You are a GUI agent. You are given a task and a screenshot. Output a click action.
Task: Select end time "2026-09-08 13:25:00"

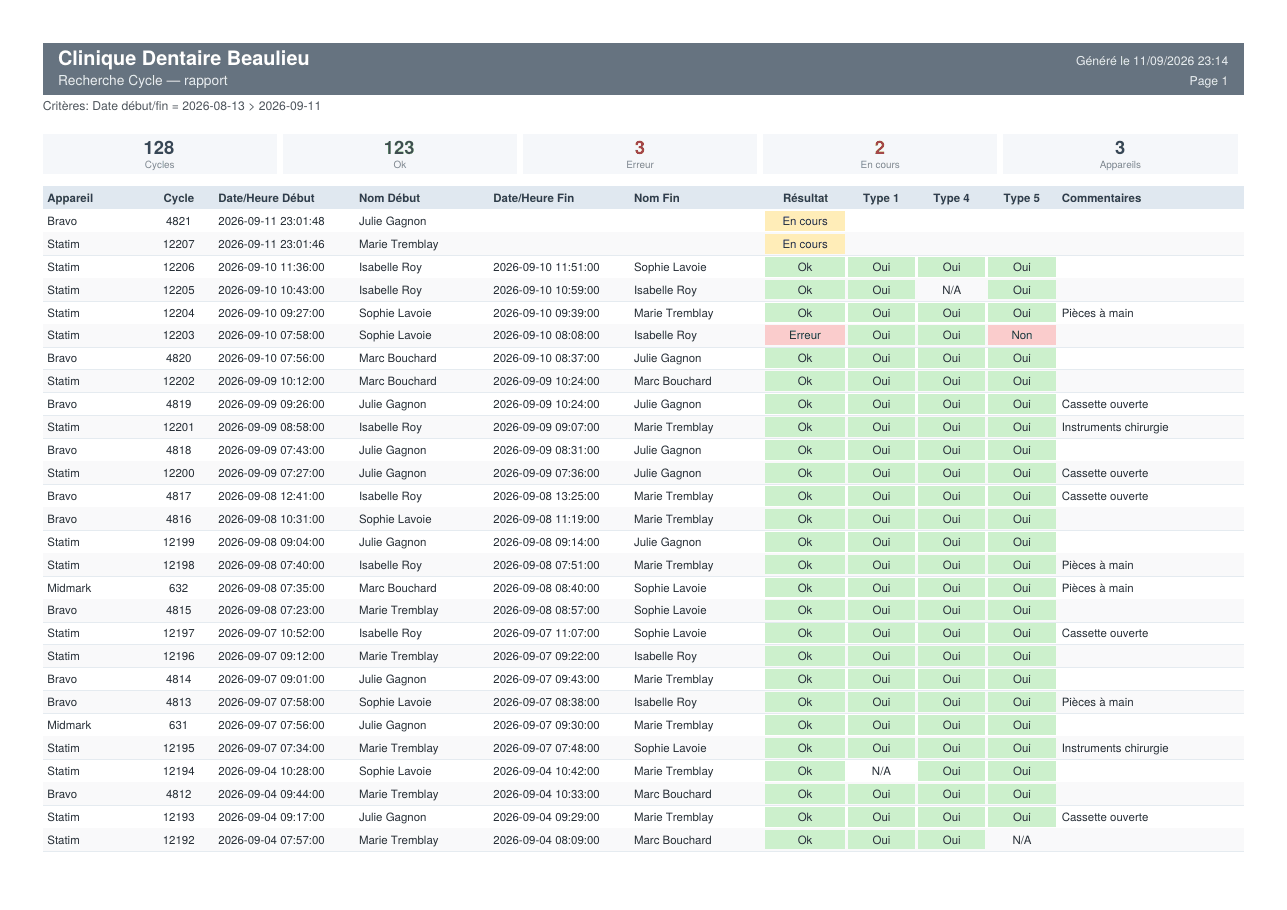pos(546,496)
